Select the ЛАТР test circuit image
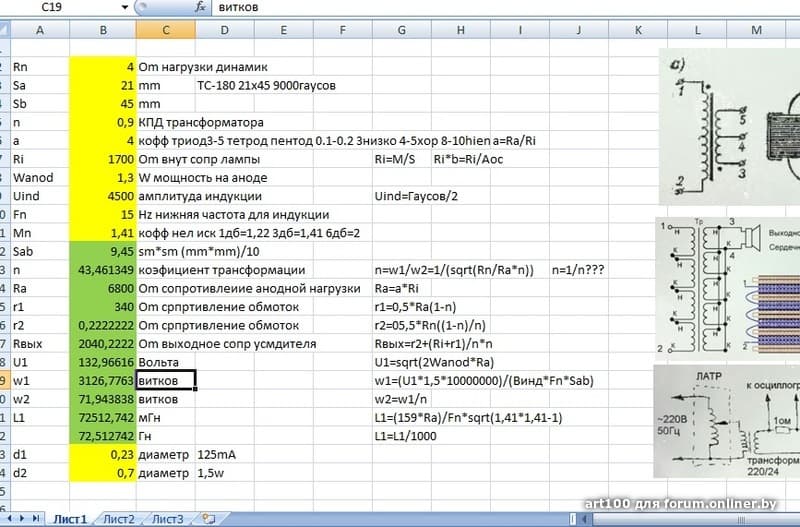800x527 pixels. coord(727,421)
